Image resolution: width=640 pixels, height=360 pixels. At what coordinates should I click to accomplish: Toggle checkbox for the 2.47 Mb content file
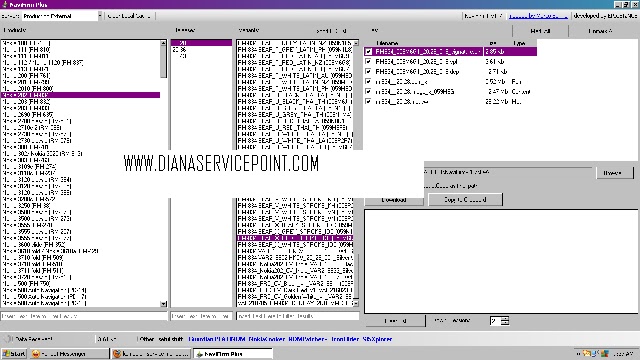369,91
